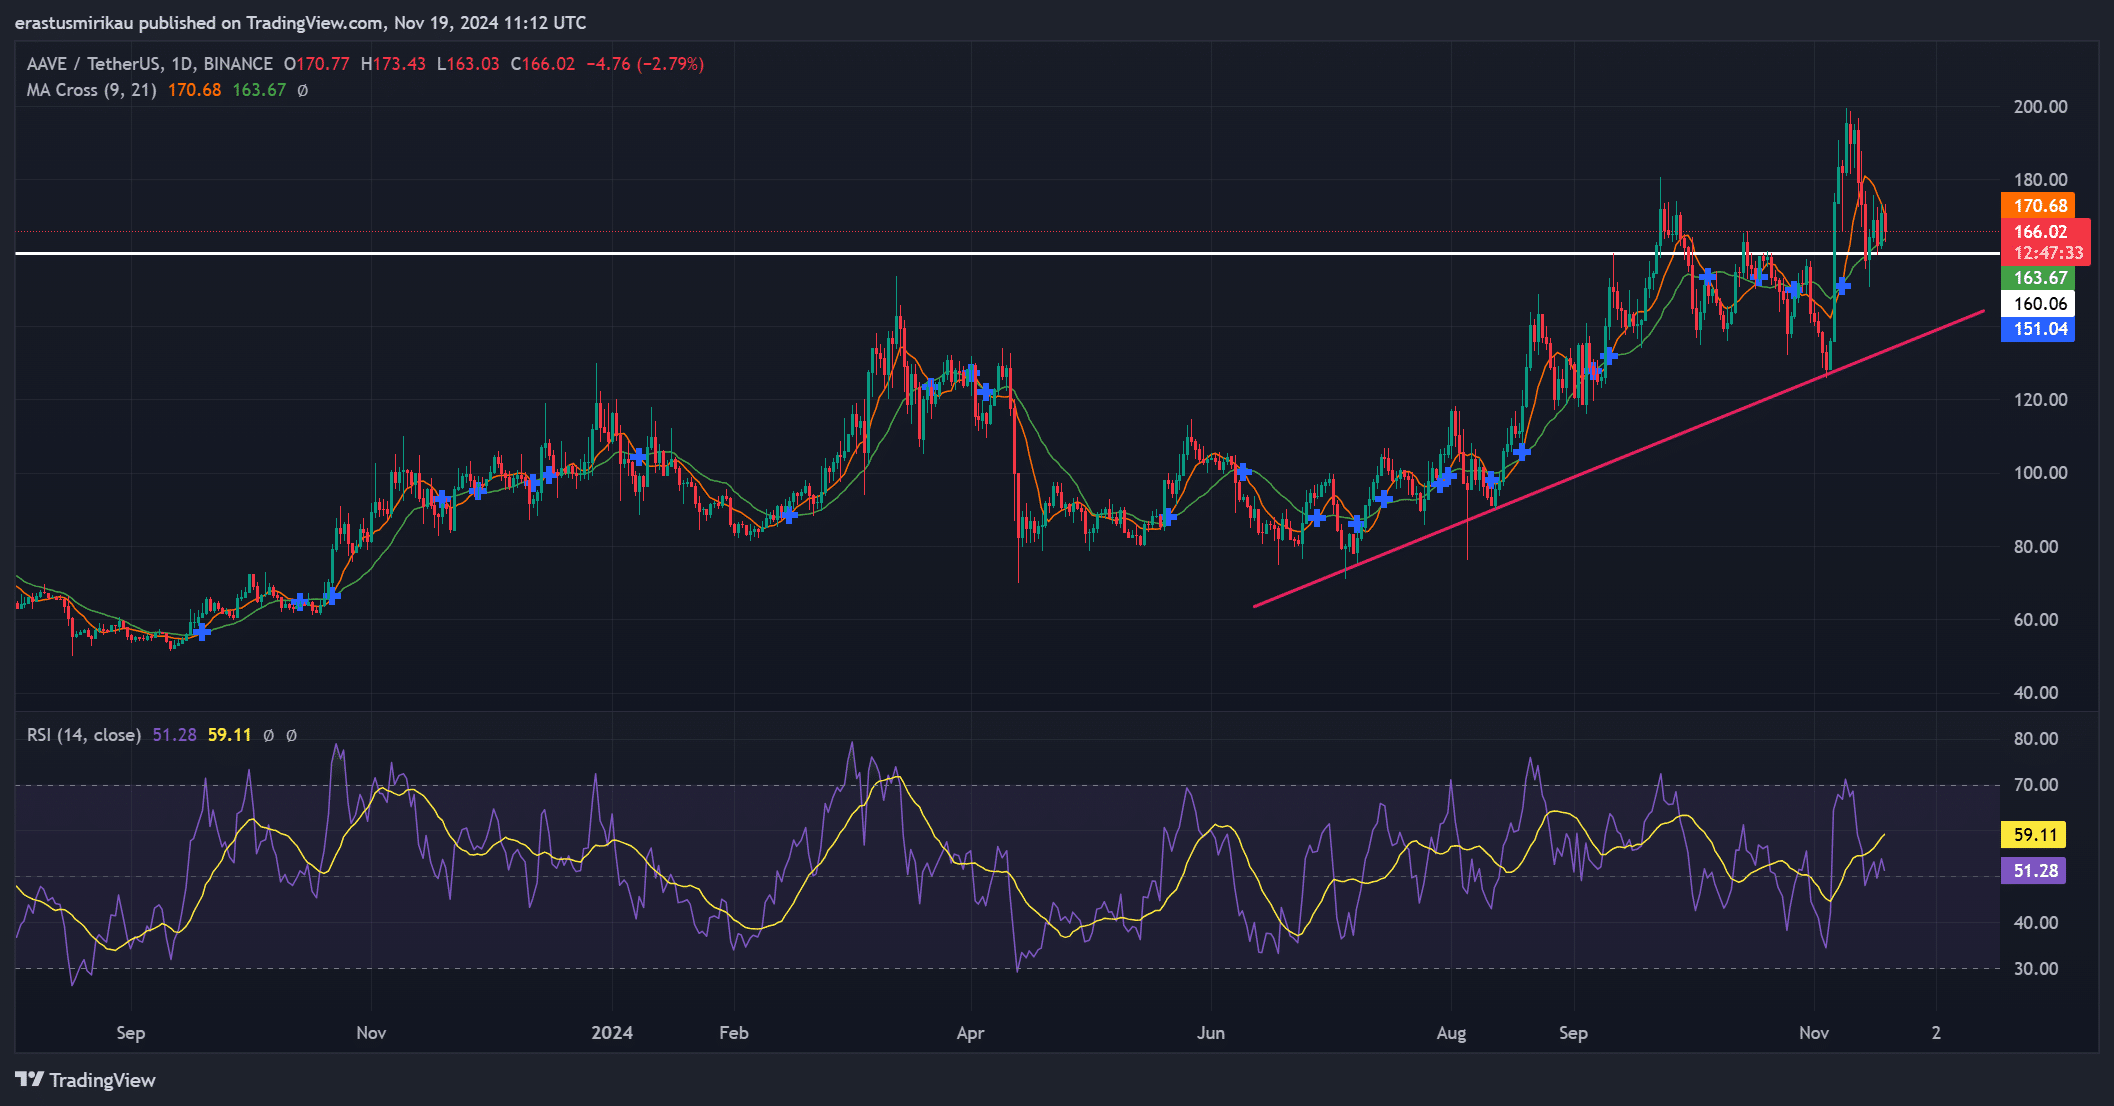Image resolution: width=2114 pixels, height=1106 pixels.
Task: Click the 200.00 level on price axis
Action: (x=2040, y=107)
